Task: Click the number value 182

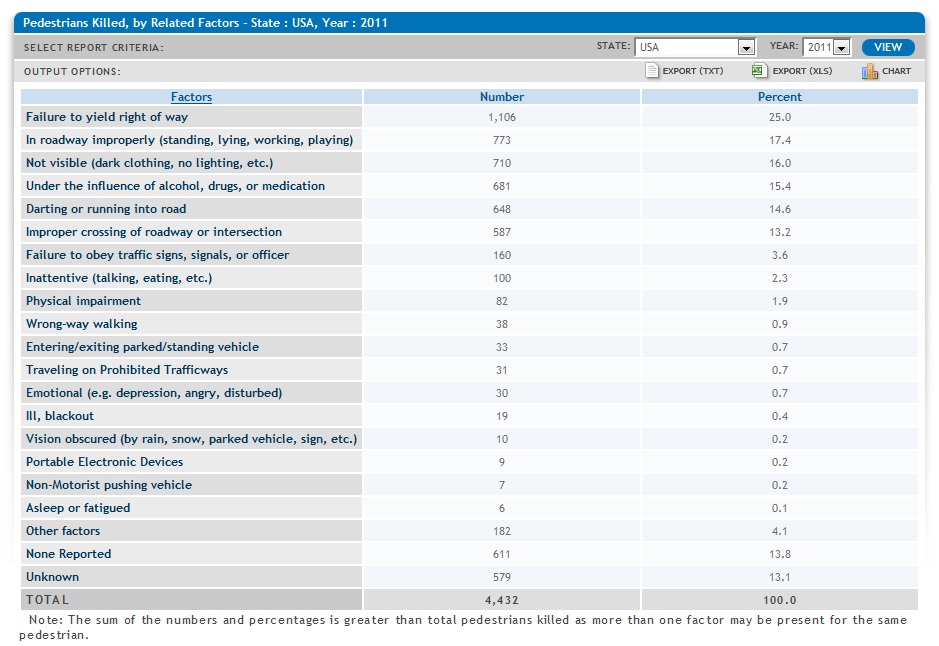Action: 502,531
